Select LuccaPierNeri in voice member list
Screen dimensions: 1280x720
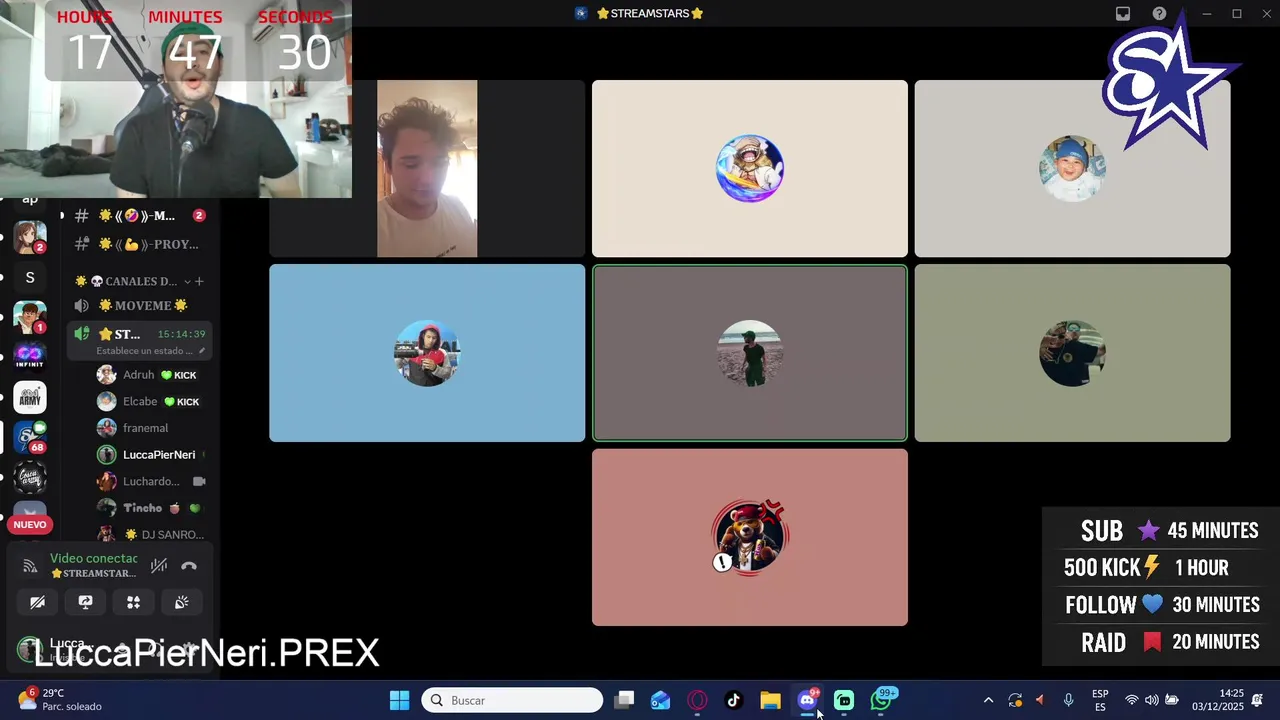pyautogui.click(x=150, y=455)
